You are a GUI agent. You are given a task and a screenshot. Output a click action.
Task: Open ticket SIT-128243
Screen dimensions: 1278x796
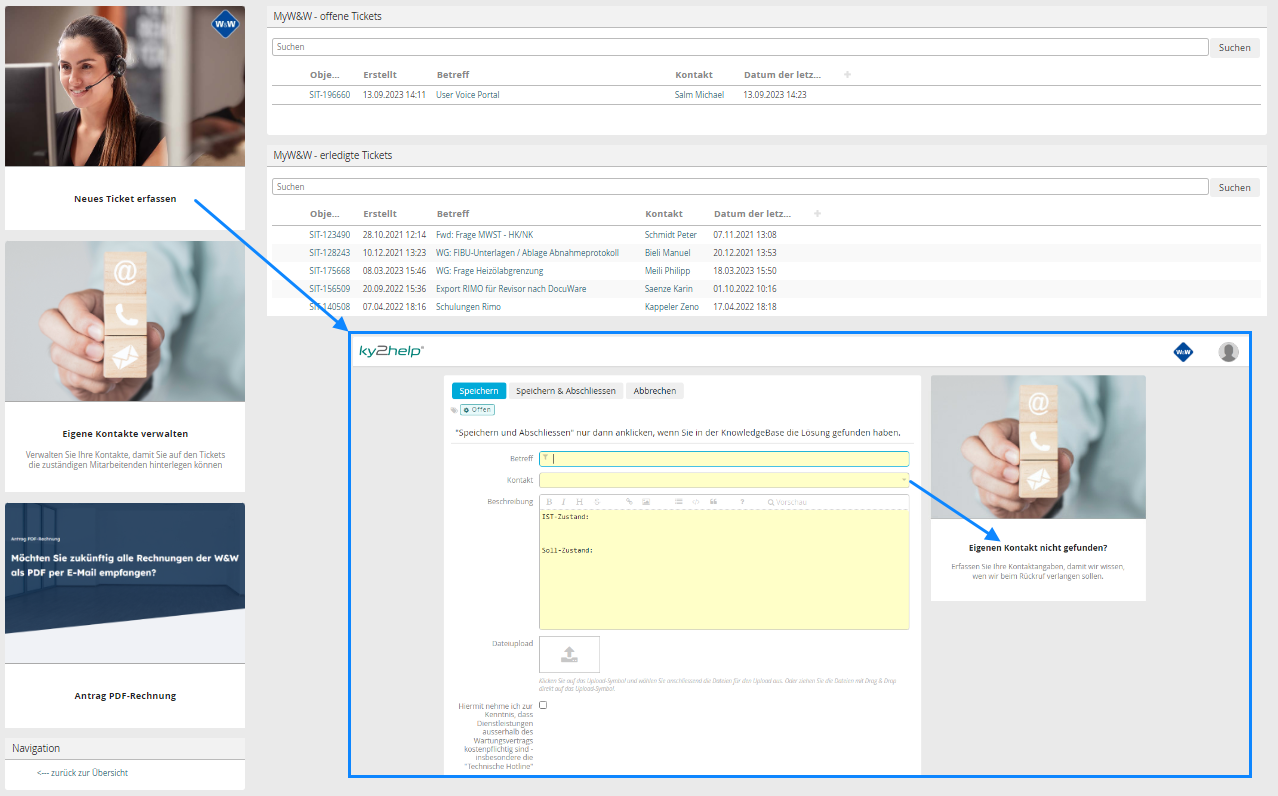[330, 253]
